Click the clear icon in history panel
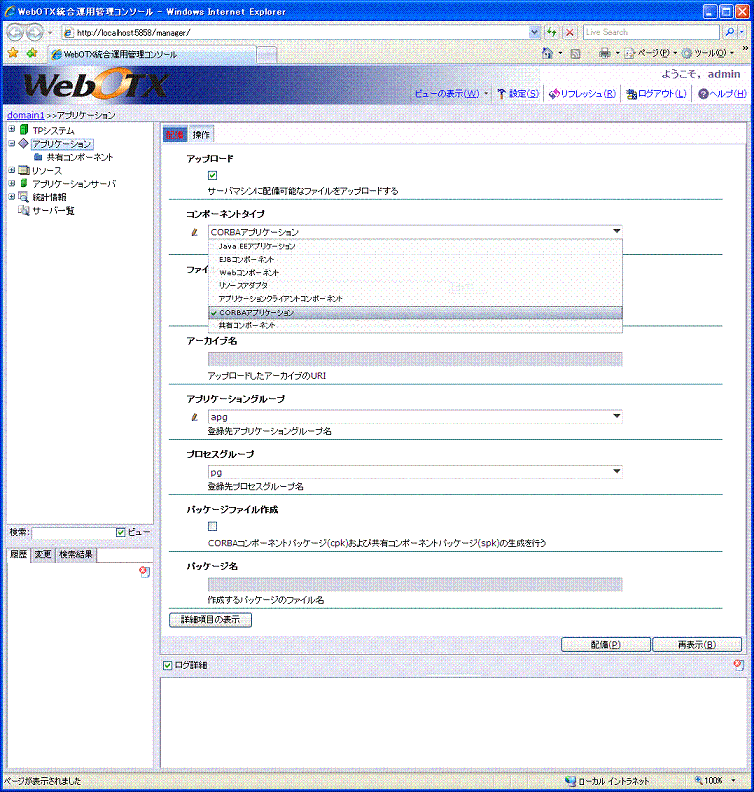Screen dimensions: 754x792 pyautogui.click(x=144, y=571)
